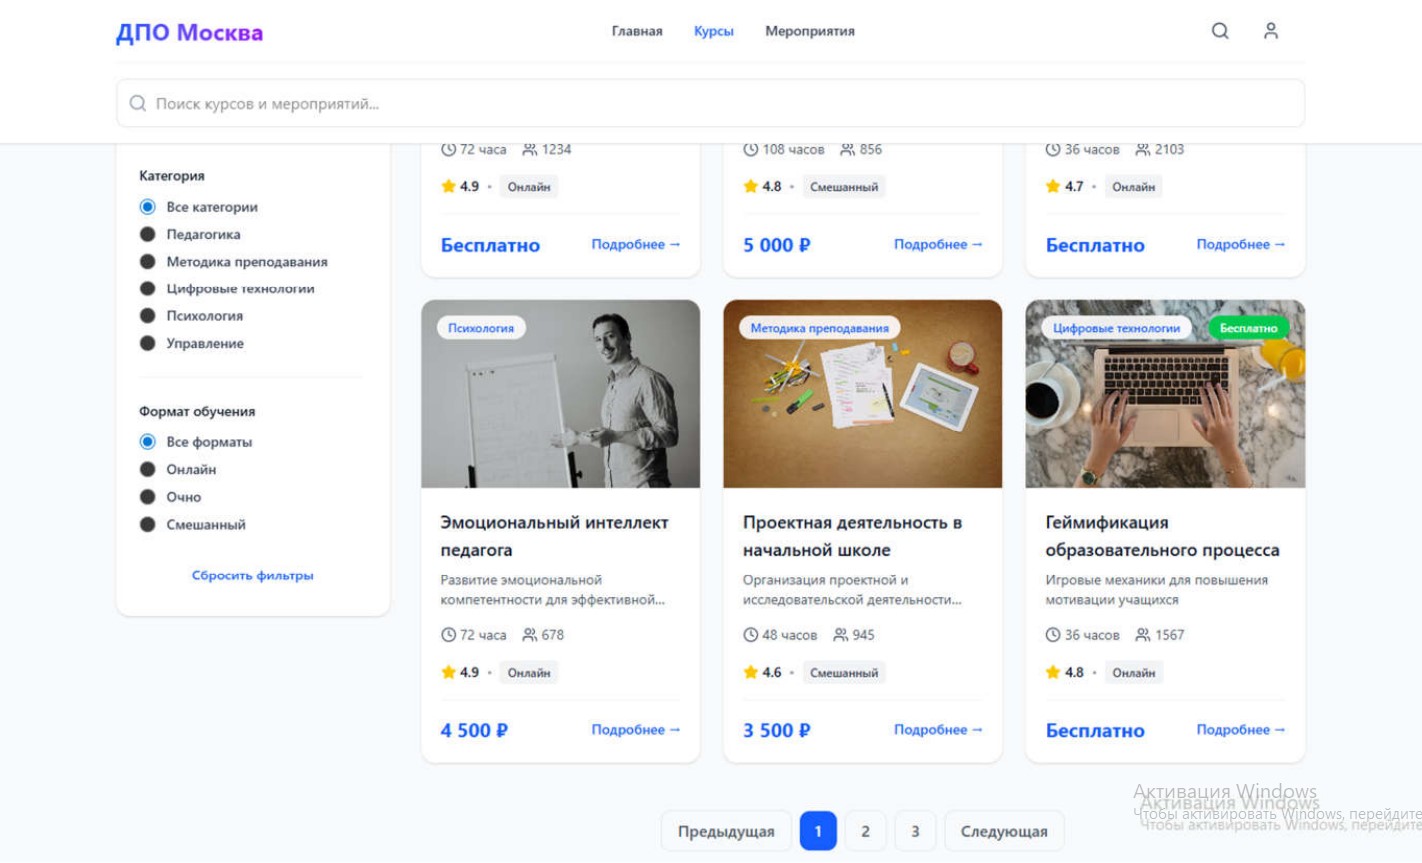
Task: Choose the Онлайн format filter
Action: 148,469
